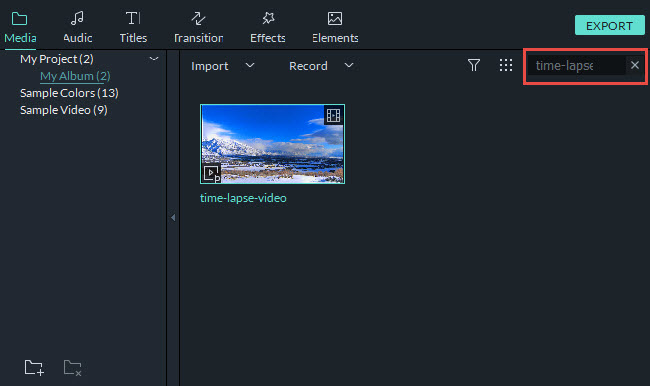
Task: Open the Audio music note tab
Action: (78, 28)
